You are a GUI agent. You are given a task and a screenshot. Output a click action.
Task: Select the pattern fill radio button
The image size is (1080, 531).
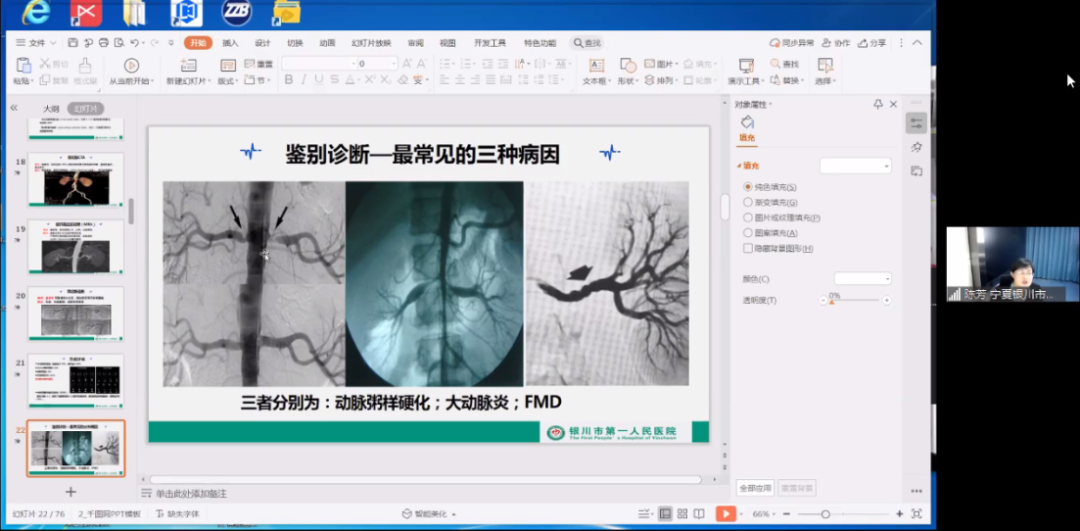pyautogui.click(x=748, y=233)
